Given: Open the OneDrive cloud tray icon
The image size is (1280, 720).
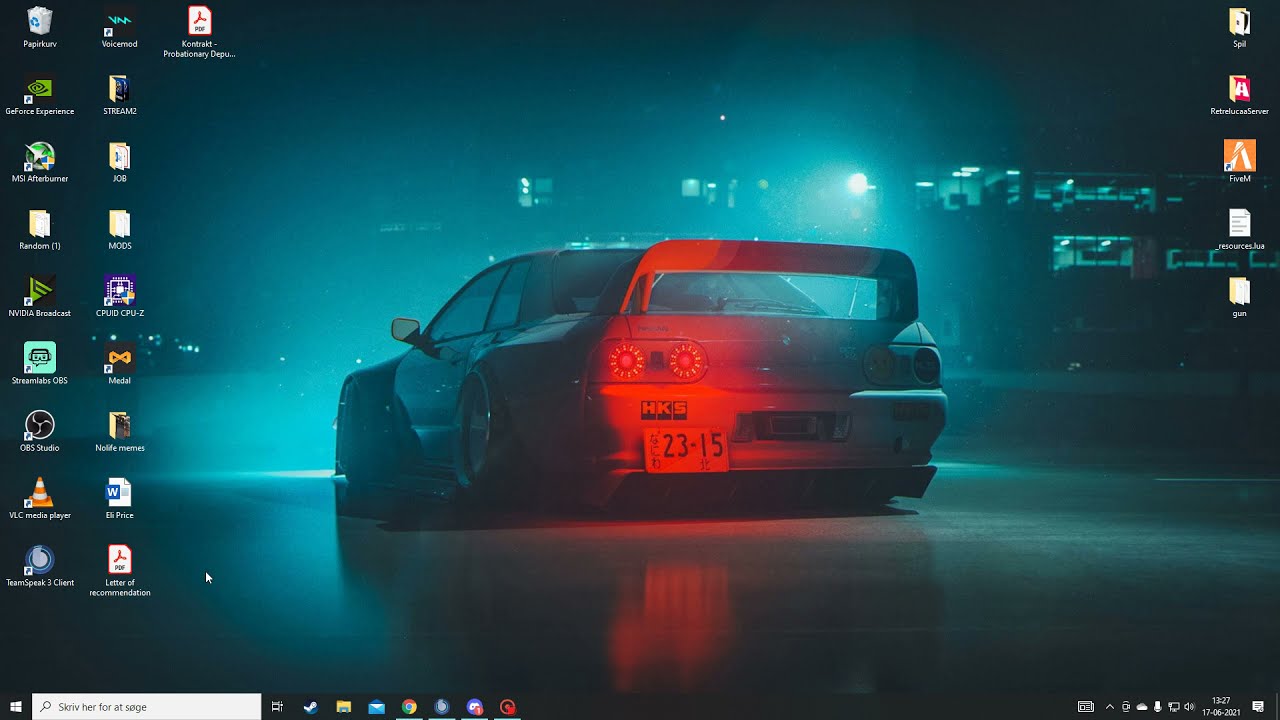Looking at the screenshot, I should tap(1142, 707).
